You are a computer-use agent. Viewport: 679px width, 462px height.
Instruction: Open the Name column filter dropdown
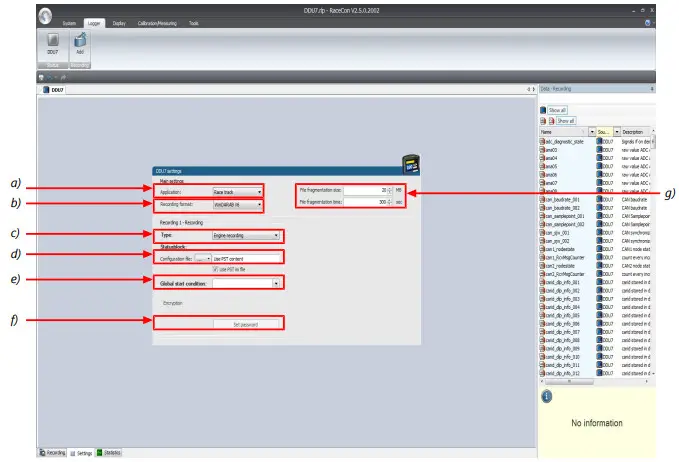pyautogui.click(x=592, y=132)
